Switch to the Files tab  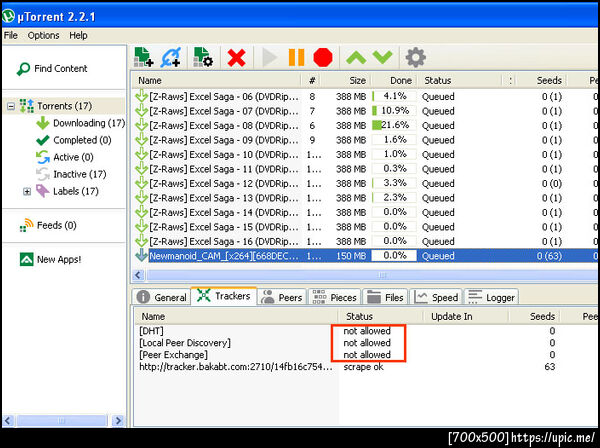point(385,297)
